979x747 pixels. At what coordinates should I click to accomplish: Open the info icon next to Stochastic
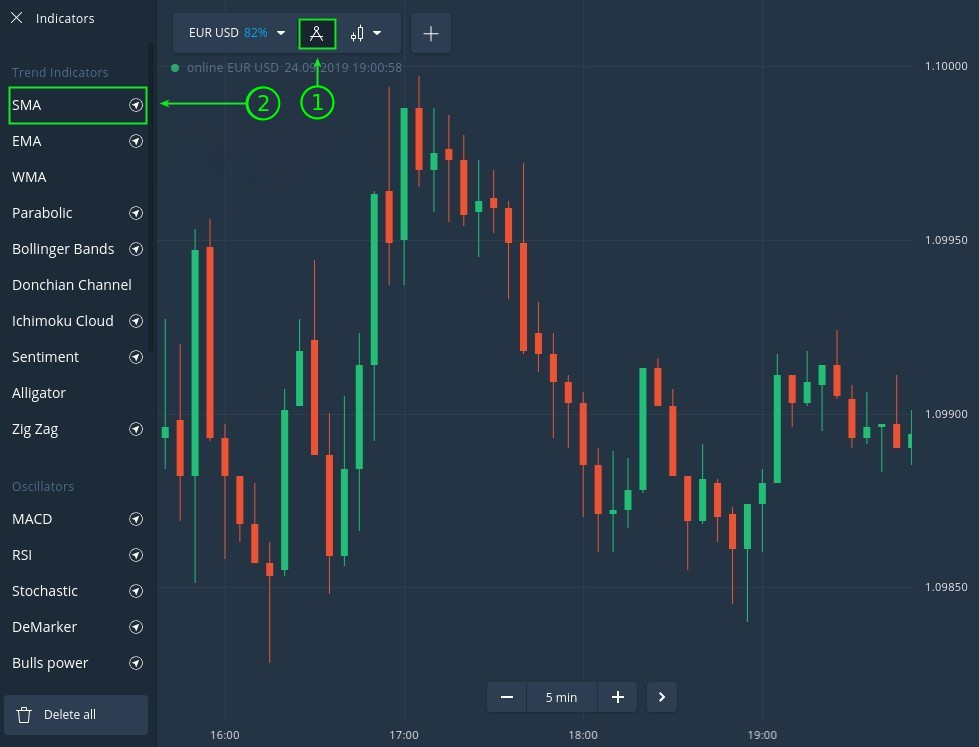click(136, 591)
